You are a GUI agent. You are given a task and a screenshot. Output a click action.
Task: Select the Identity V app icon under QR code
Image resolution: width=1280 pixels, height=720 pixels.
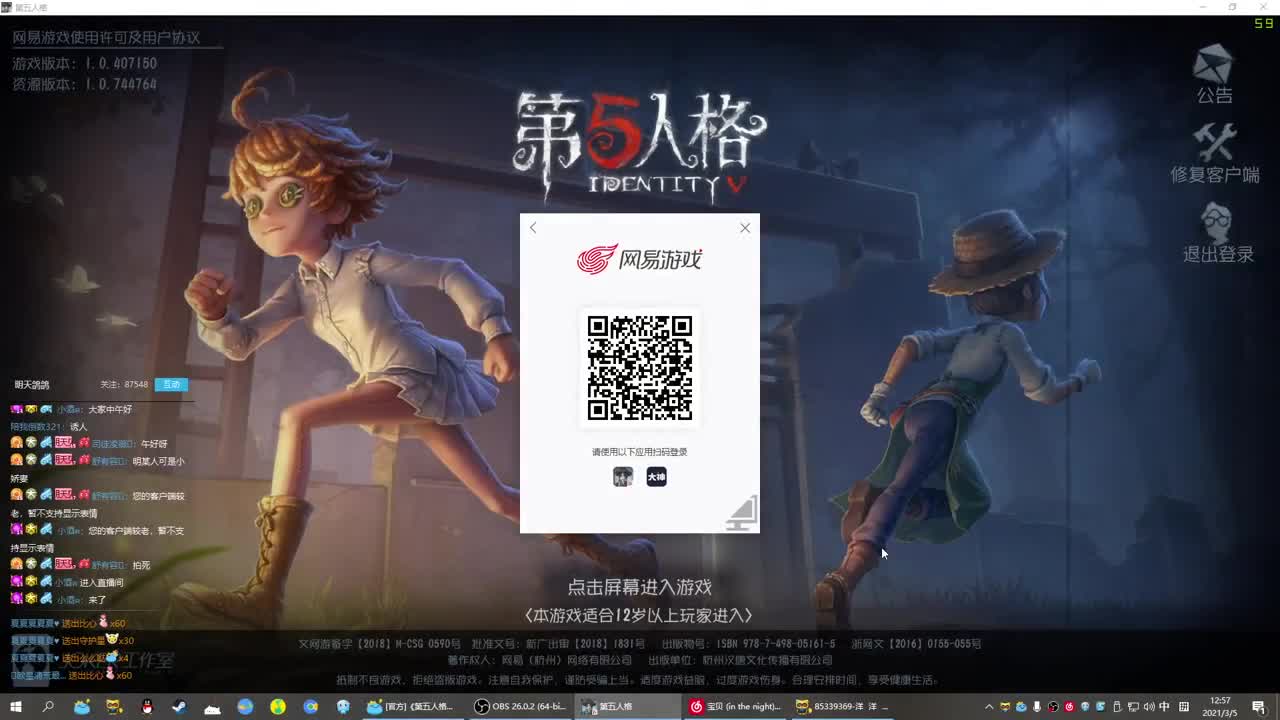click(x=623, y=477)
